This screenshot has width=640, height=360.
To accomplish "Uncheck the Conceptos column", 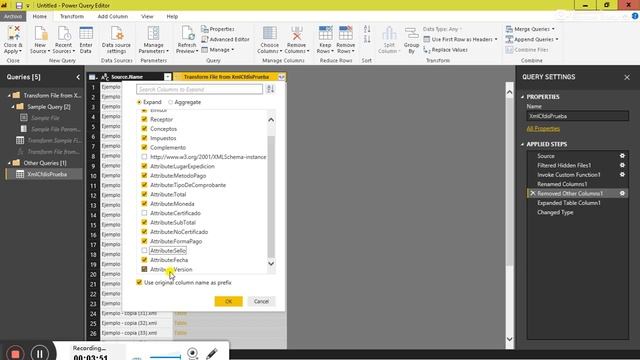I will pyautogui.click(x=144, y=129).
